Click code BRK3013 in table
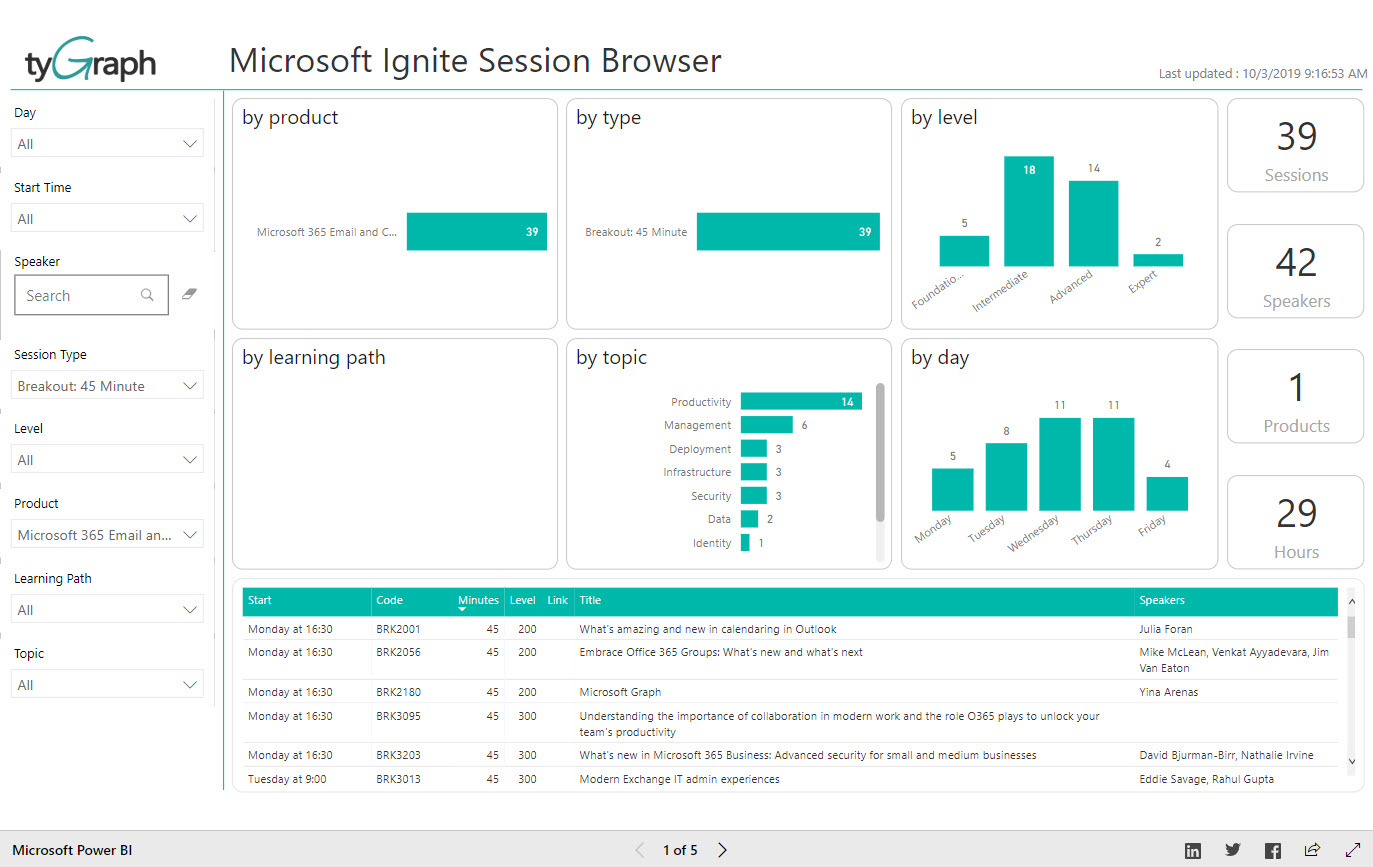1373x867 pixels. (x=398, y=779)
